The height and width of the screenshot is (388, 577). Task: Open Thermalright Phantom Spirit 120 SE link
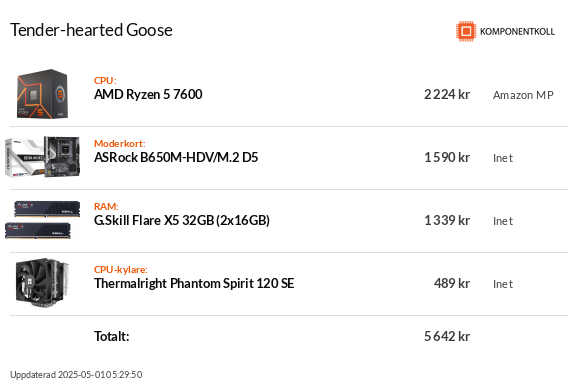(194, 283)
